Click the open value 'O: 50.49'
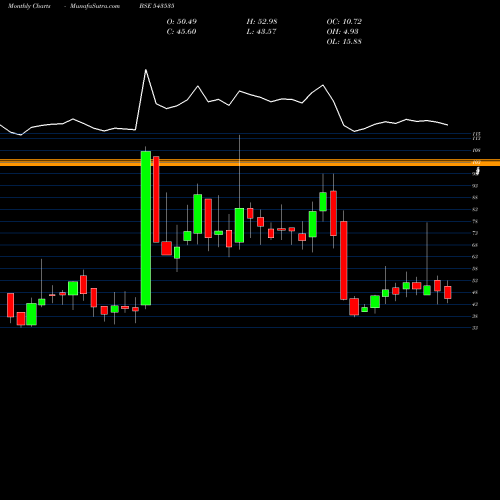500x500 pixels. 182,22
